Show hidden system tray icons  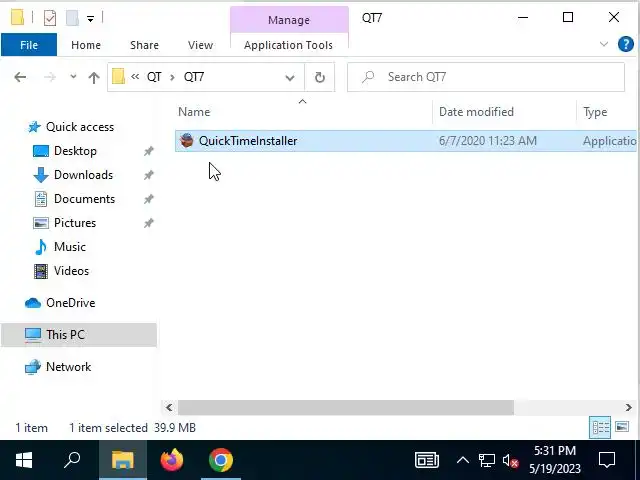pos(462,460)
